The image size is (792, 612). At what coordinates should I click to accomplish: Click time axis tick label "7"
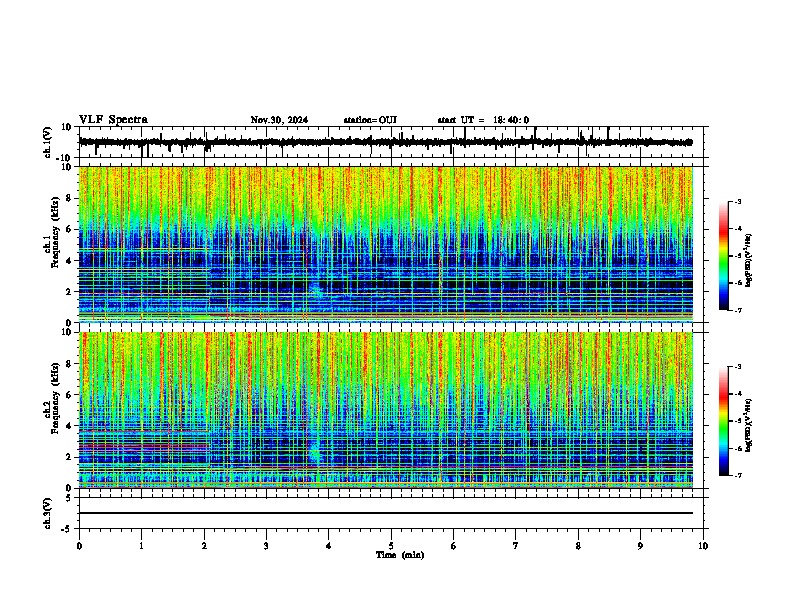coord(516,546)
